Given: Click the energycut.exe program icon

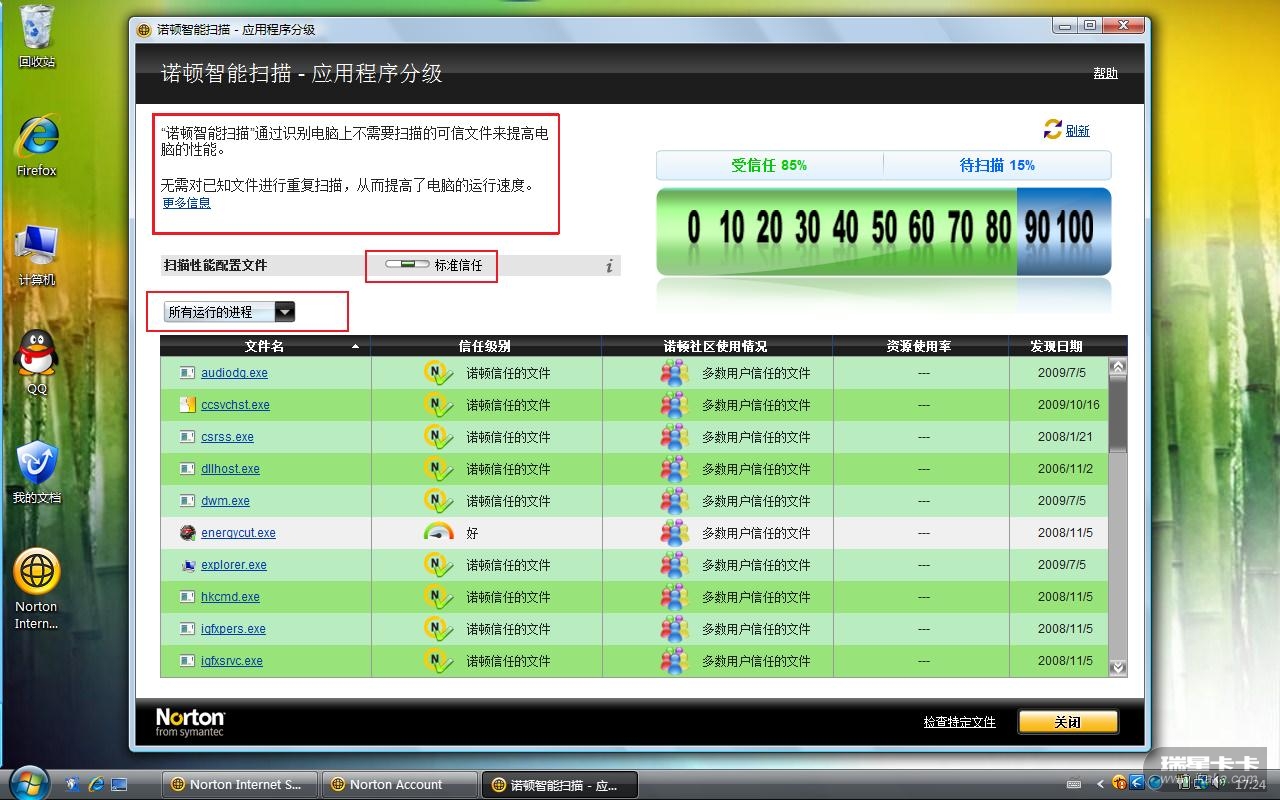Looking at the screenshot, I should pos(187,533).
